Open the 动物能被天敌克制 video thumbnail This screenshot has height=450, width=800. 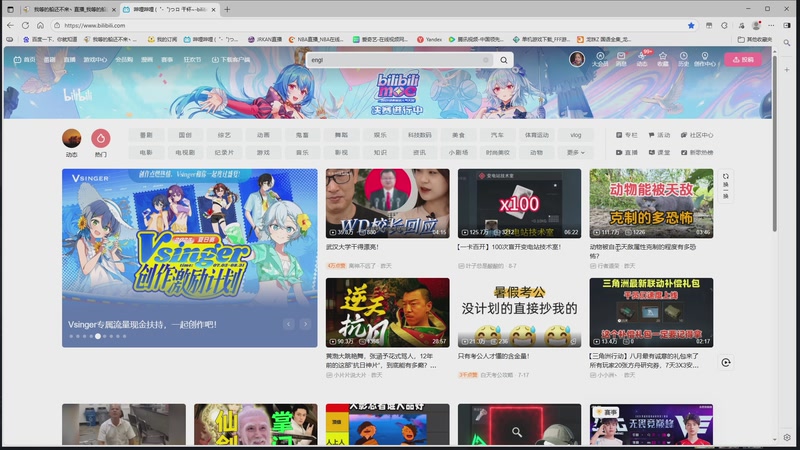click(x=652, y=204)
